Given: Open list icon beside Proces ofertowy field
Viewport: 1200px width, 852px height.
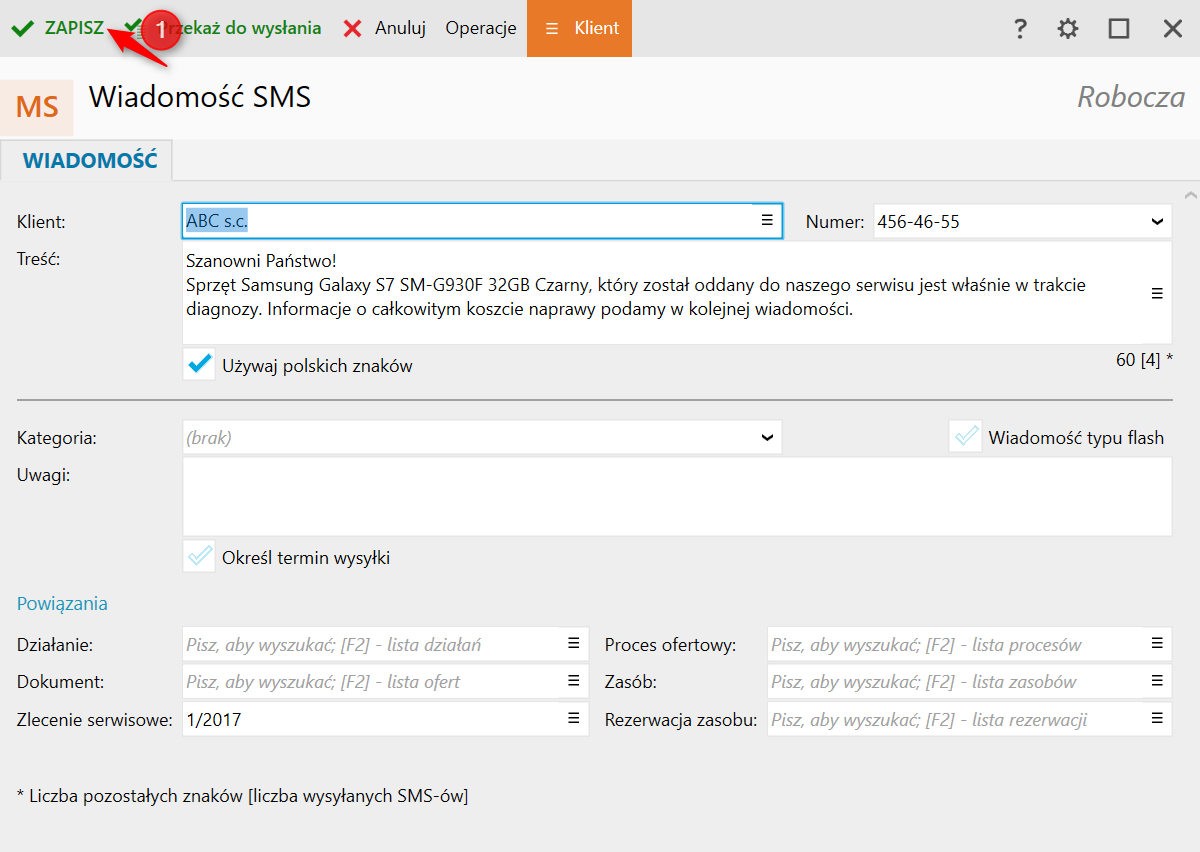Looking at the screenshot, I should [x=1157, y=644].
